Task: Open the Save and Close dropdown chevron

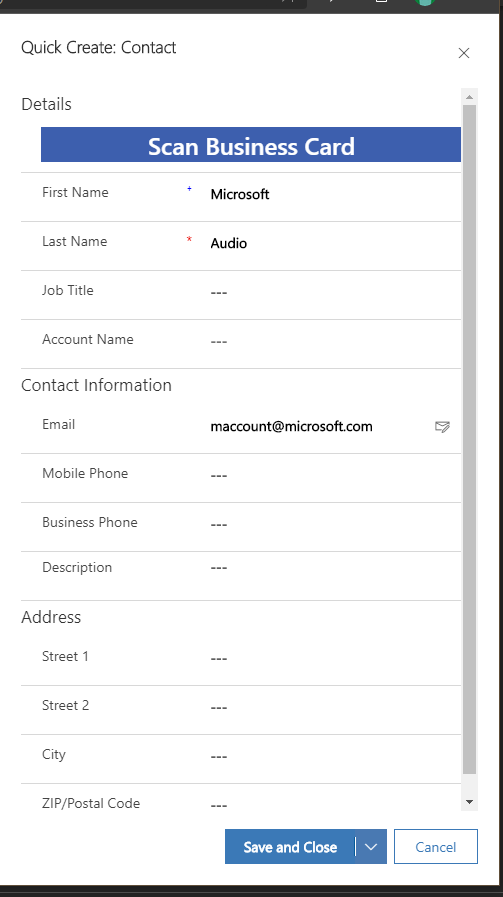Action: 371,847
